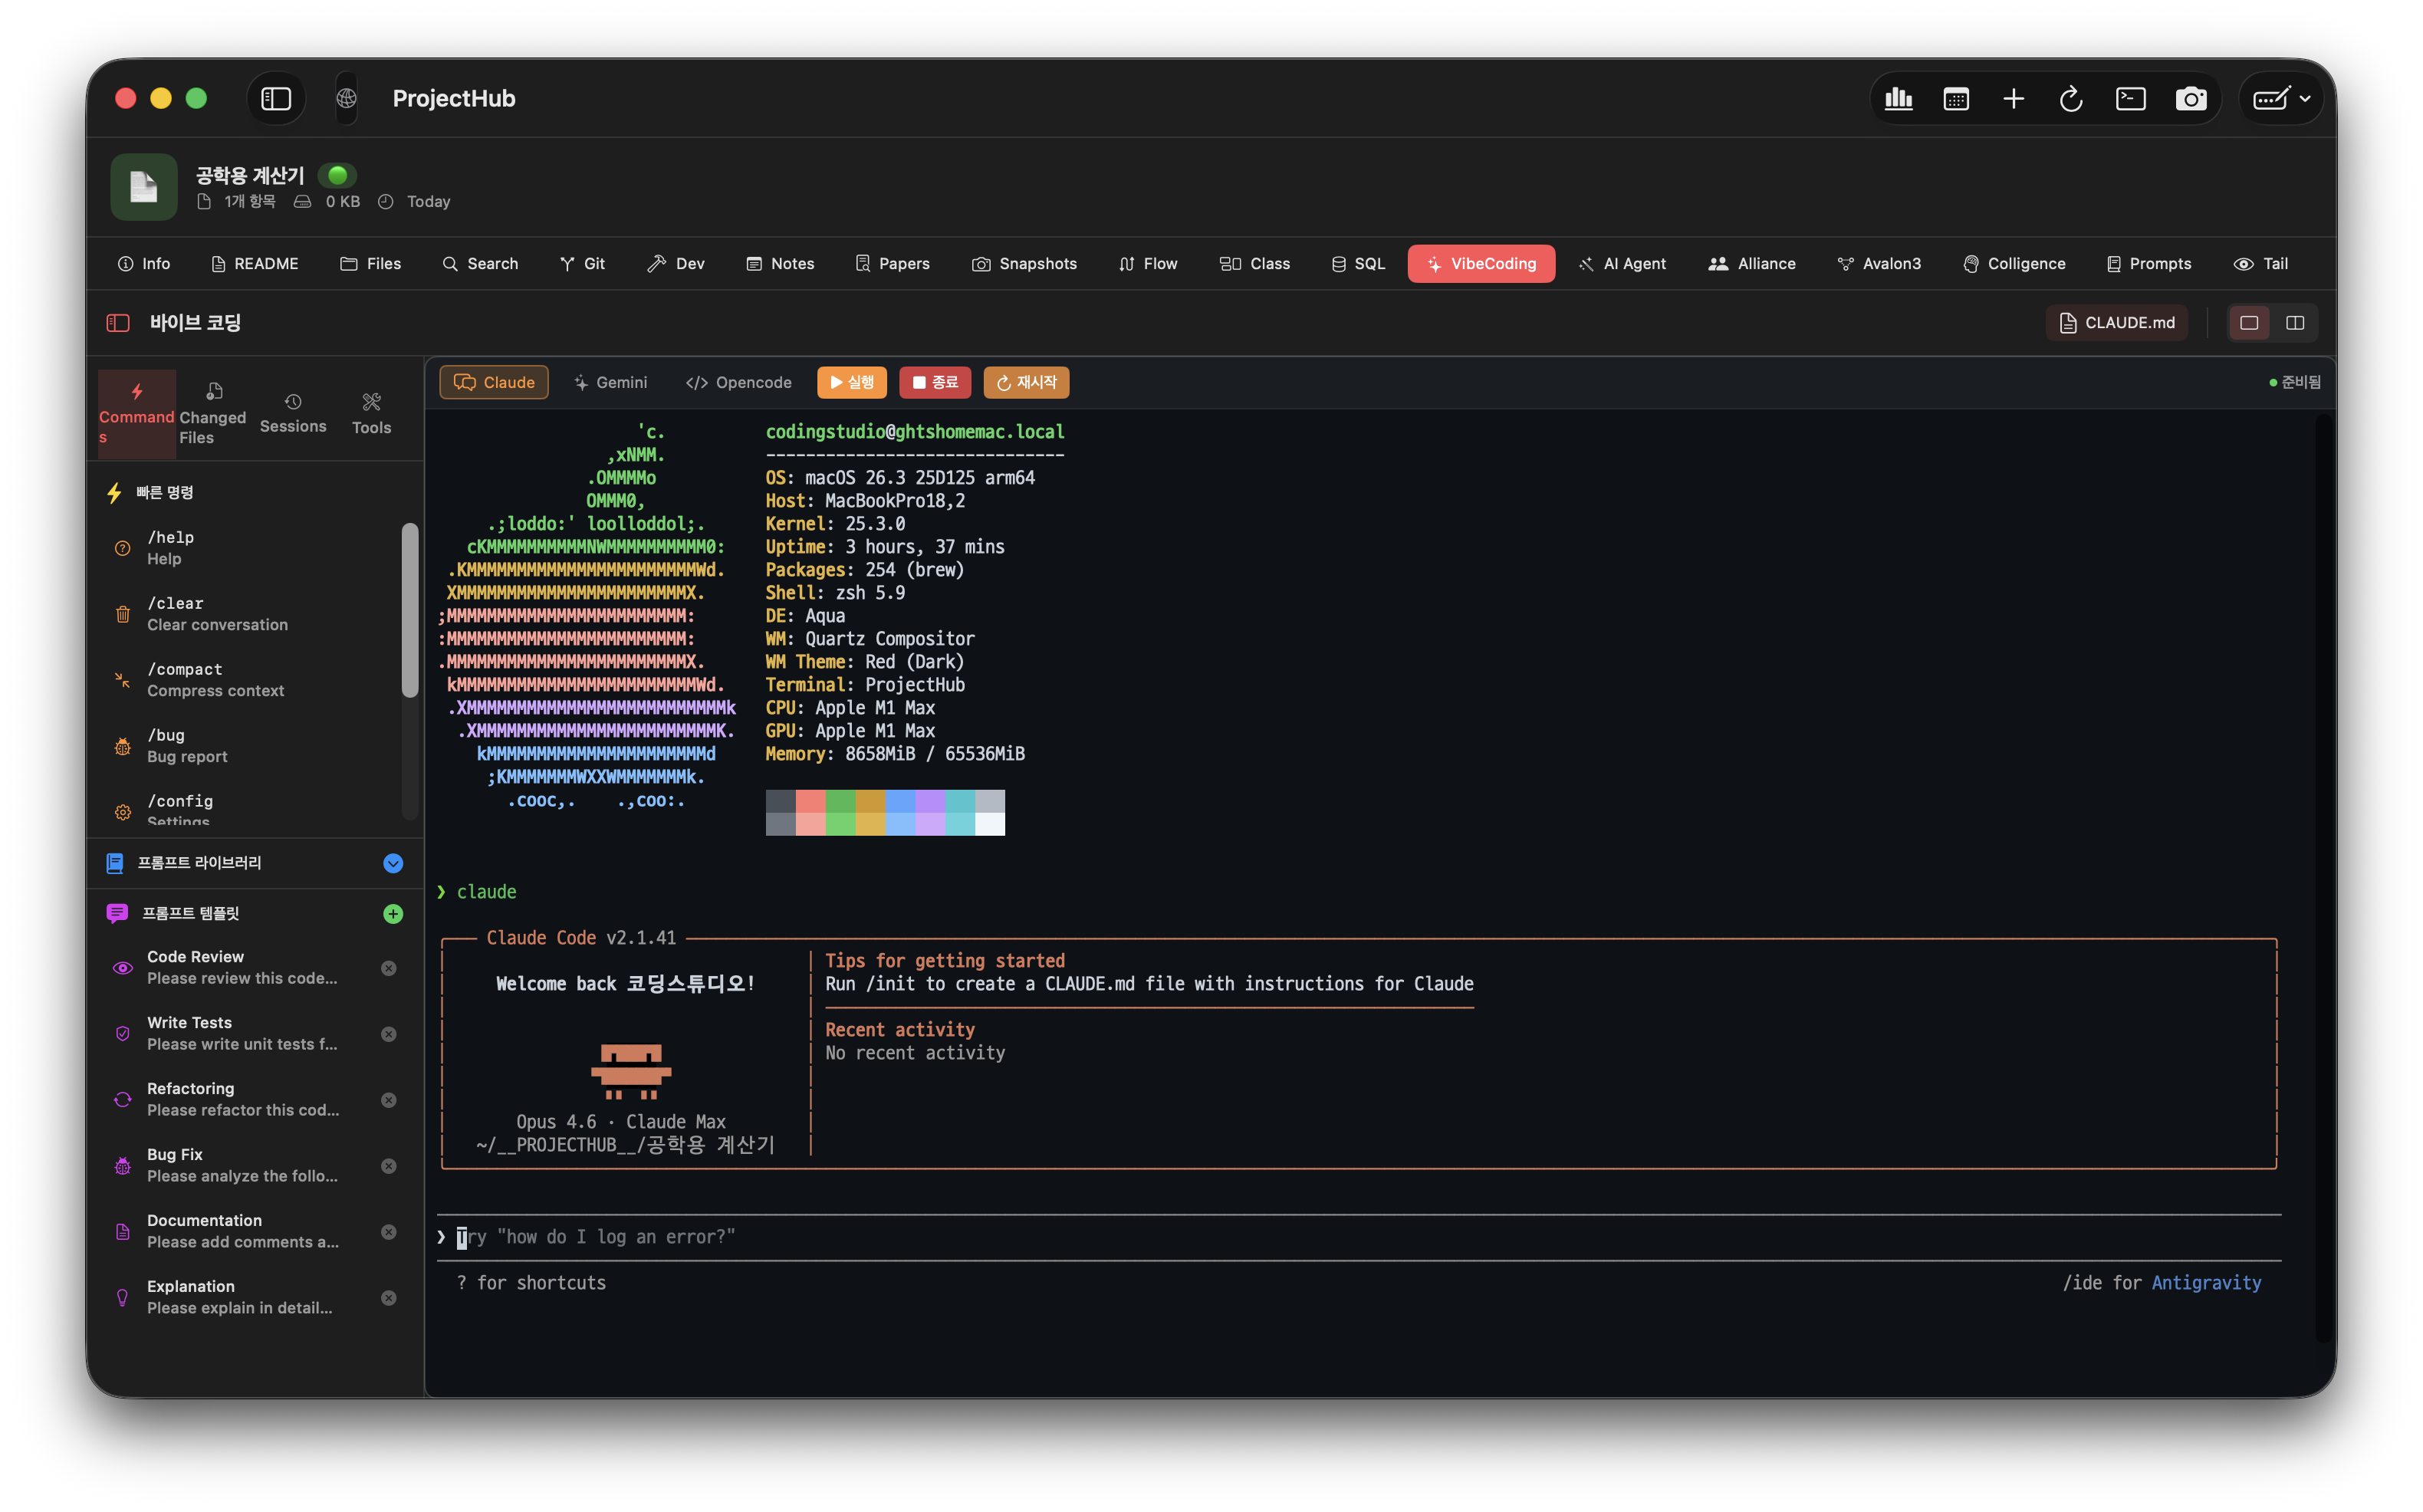Image resolution: width=2423 pixels, height=1512 pixels.
Task: Collapse the 프롬프트 라이브러리 section
Action: (x=392, y=863)
